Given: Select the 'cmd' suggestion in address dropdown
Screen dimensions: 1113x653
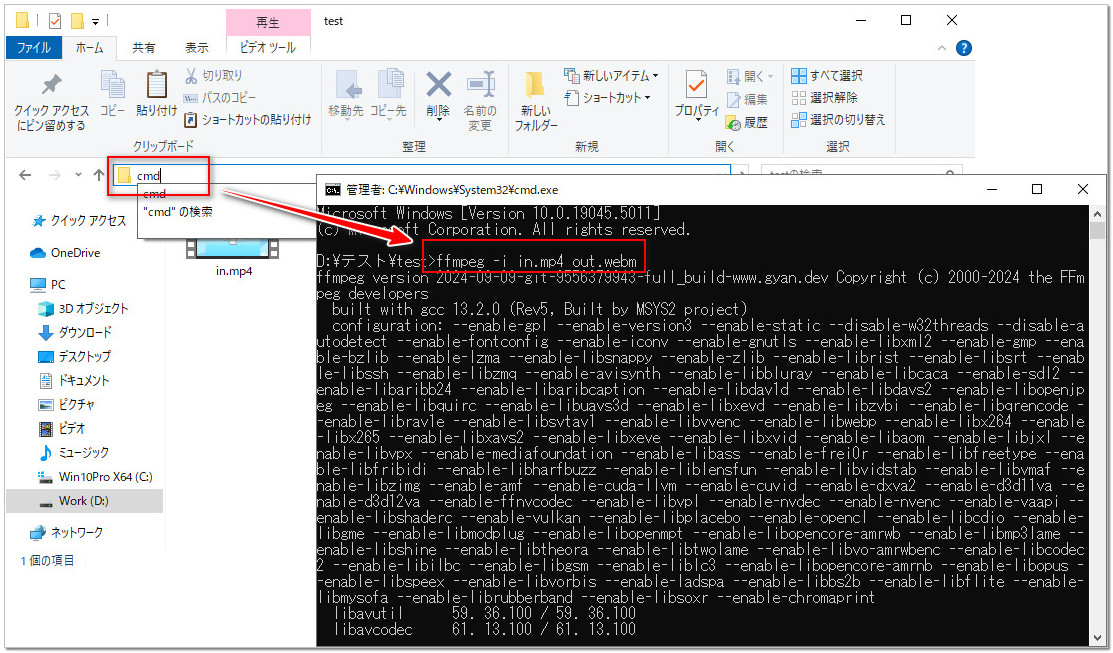Looking at the screenshot, I should (x=154, y=194).
